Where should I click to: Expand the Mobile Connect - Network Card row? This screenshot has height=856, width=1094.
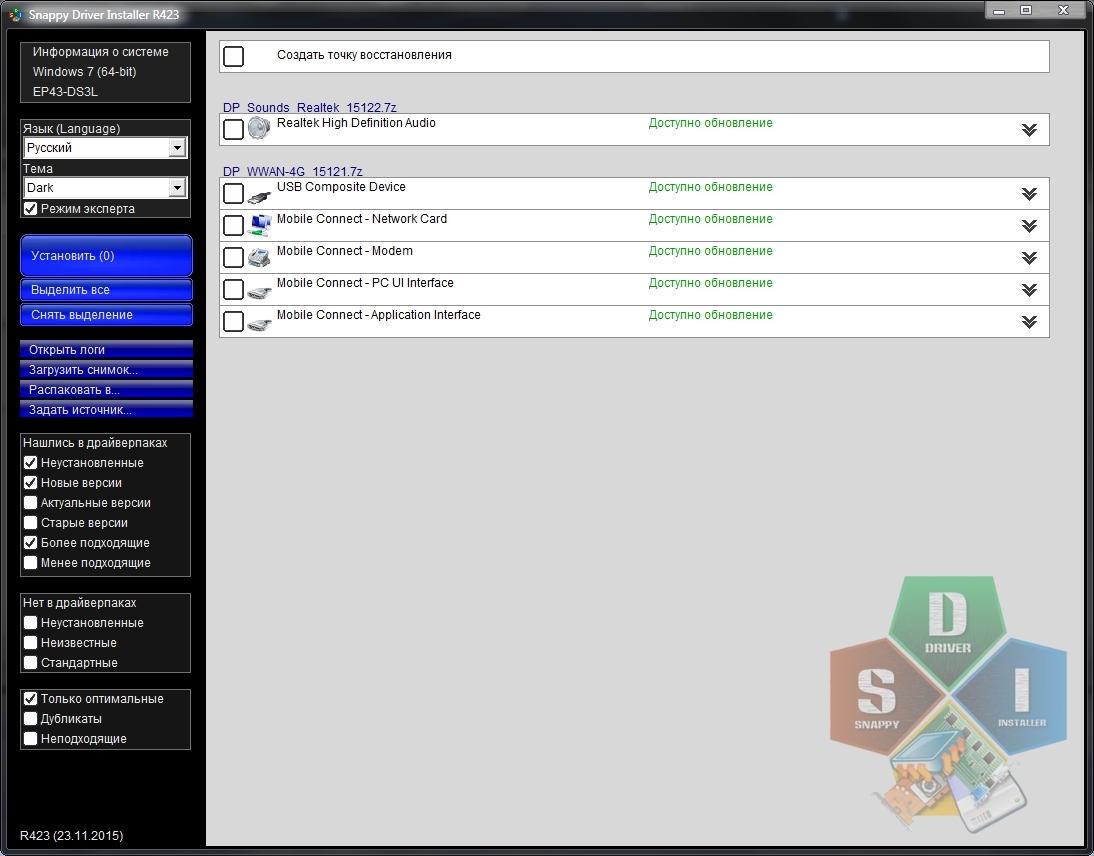point(1029,226)
